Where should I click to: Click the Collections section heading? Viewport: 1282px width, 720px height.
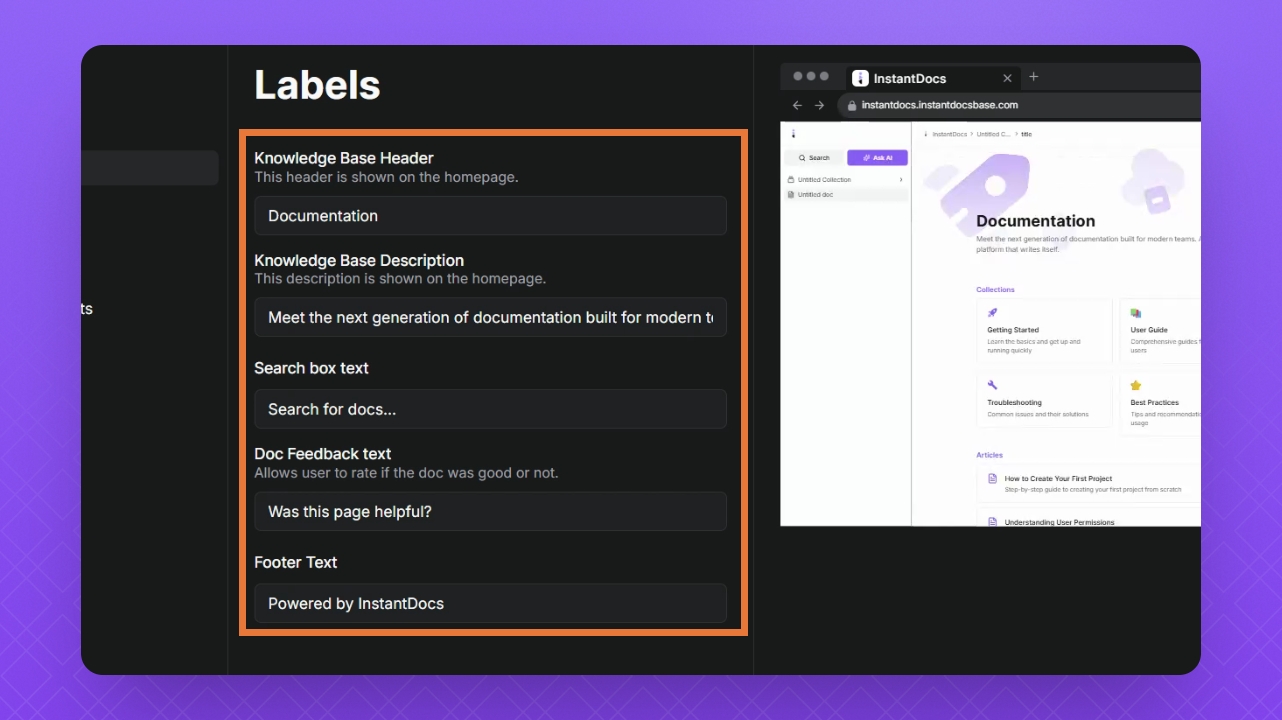click(x=995, y=290)
